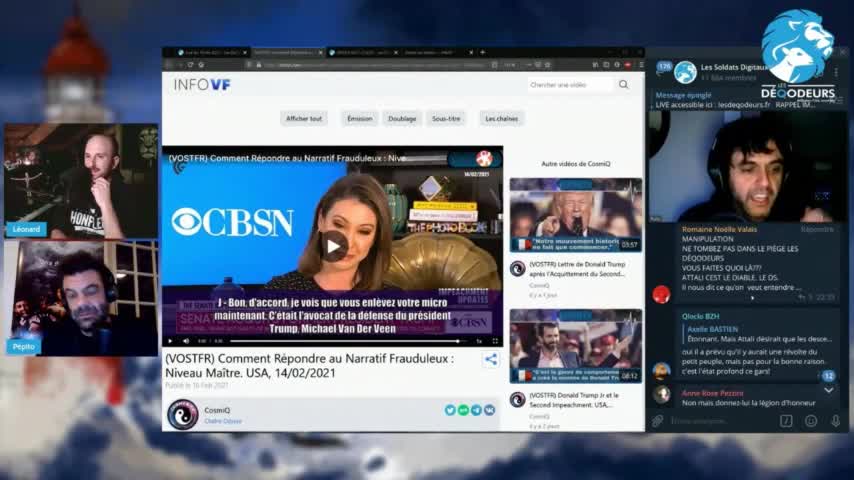This screenshot has width=854, height=480.
Task: Click the Telegram message input field
Action: (722, 421)
